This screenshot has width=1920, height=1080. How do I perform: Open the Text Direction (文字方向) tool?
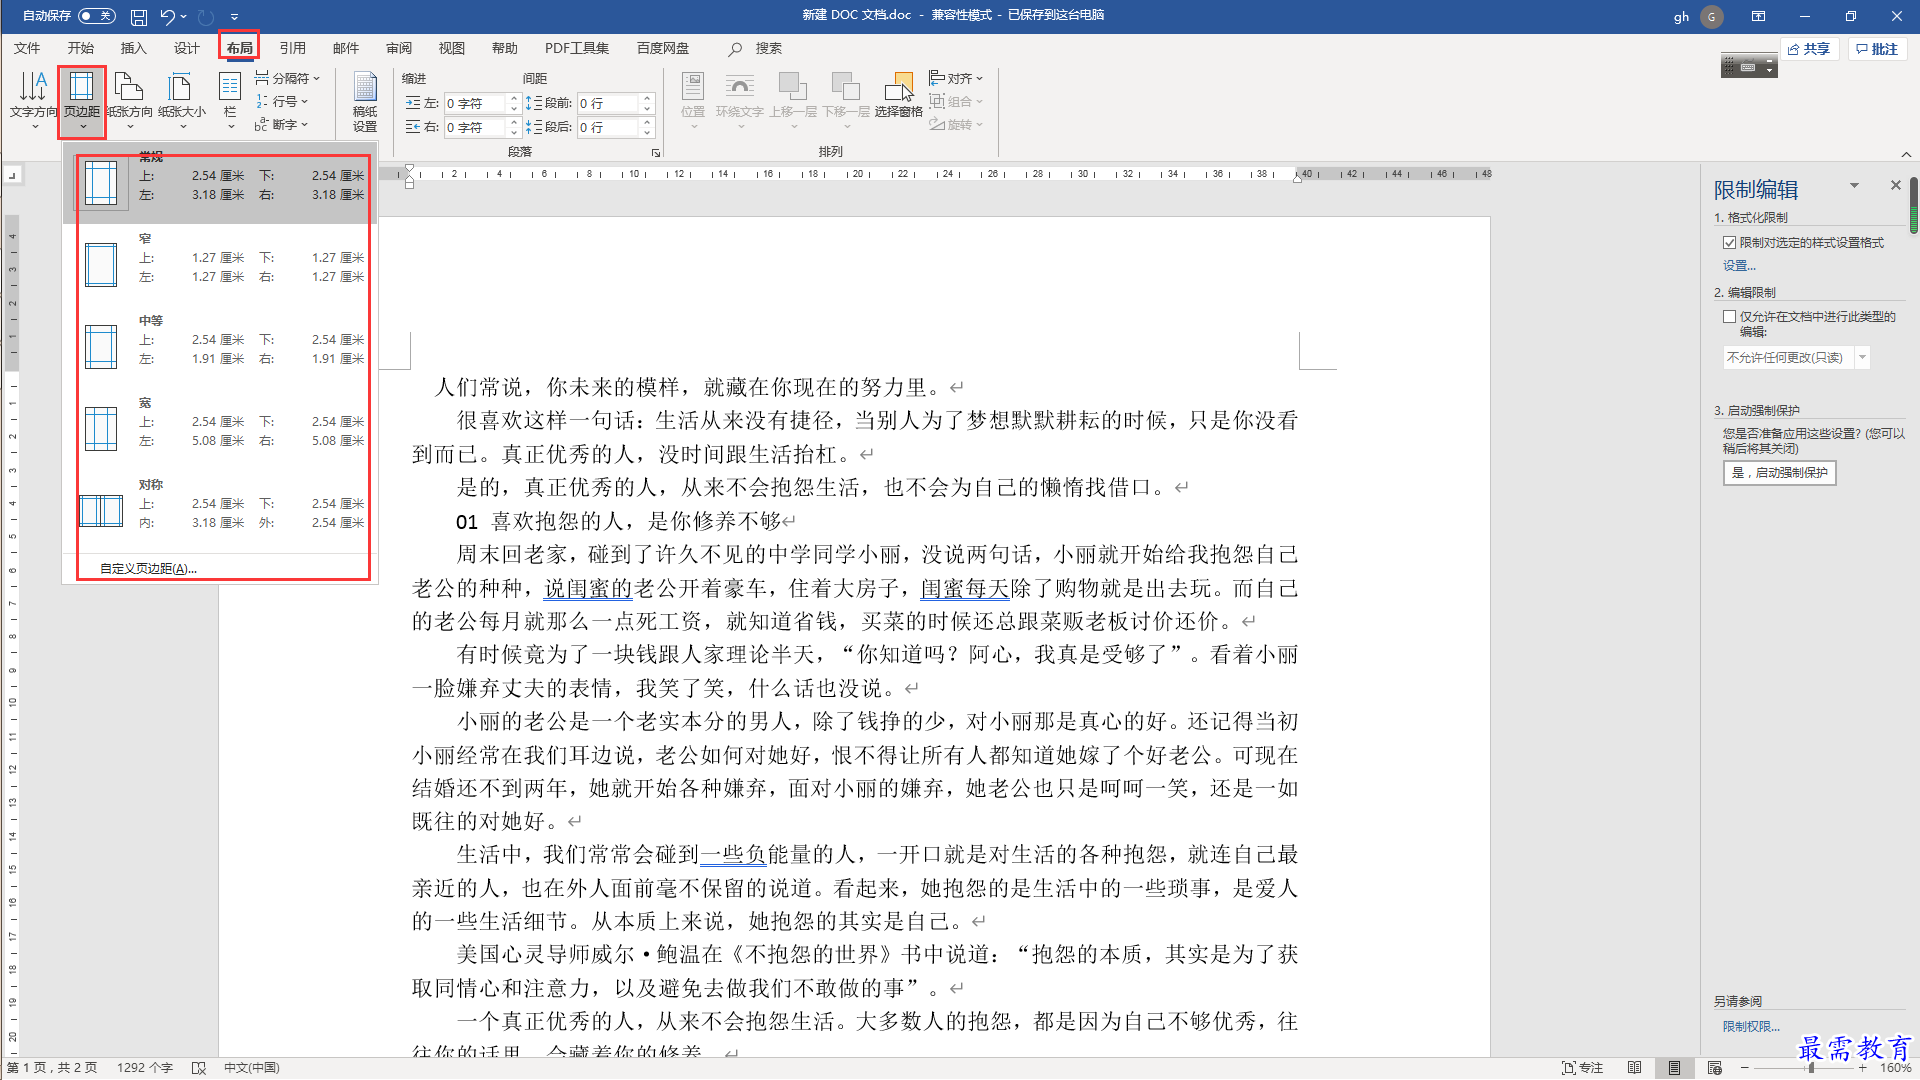[x=33, y=100]
